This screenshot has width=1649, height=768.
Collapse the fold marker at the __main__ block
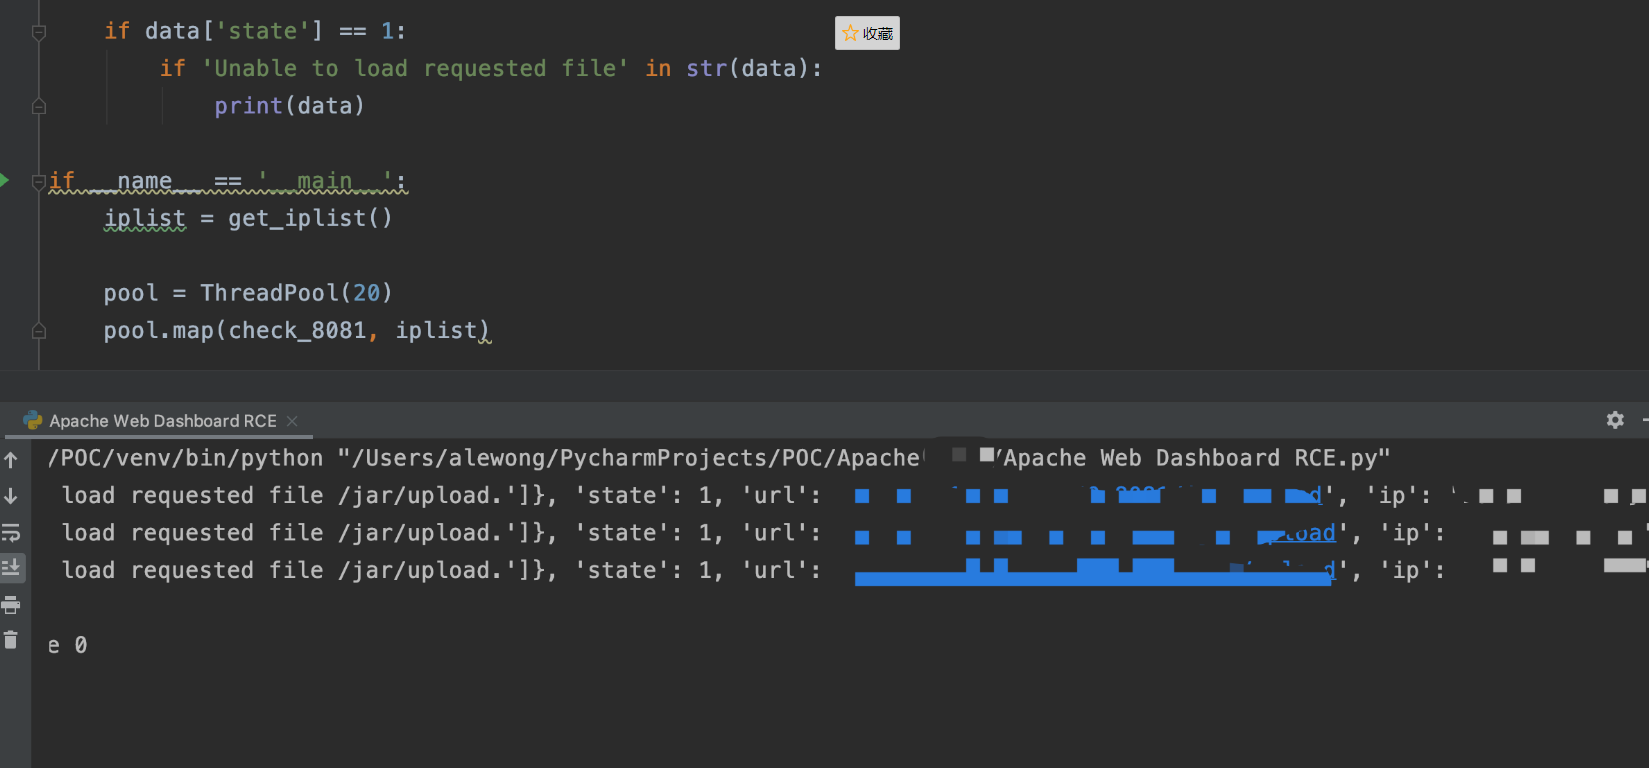pyautogui.click(x=39, y=181)
